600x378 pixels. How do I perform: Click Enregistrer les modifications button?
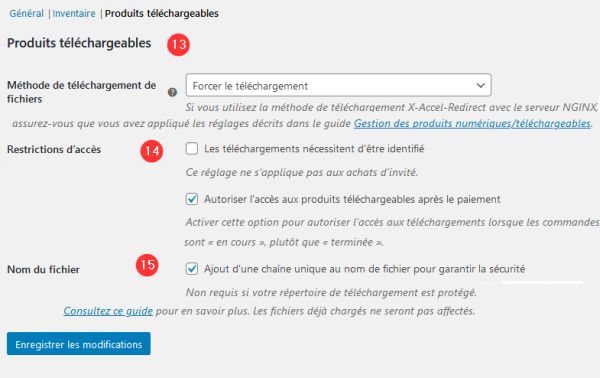(78, 344)
